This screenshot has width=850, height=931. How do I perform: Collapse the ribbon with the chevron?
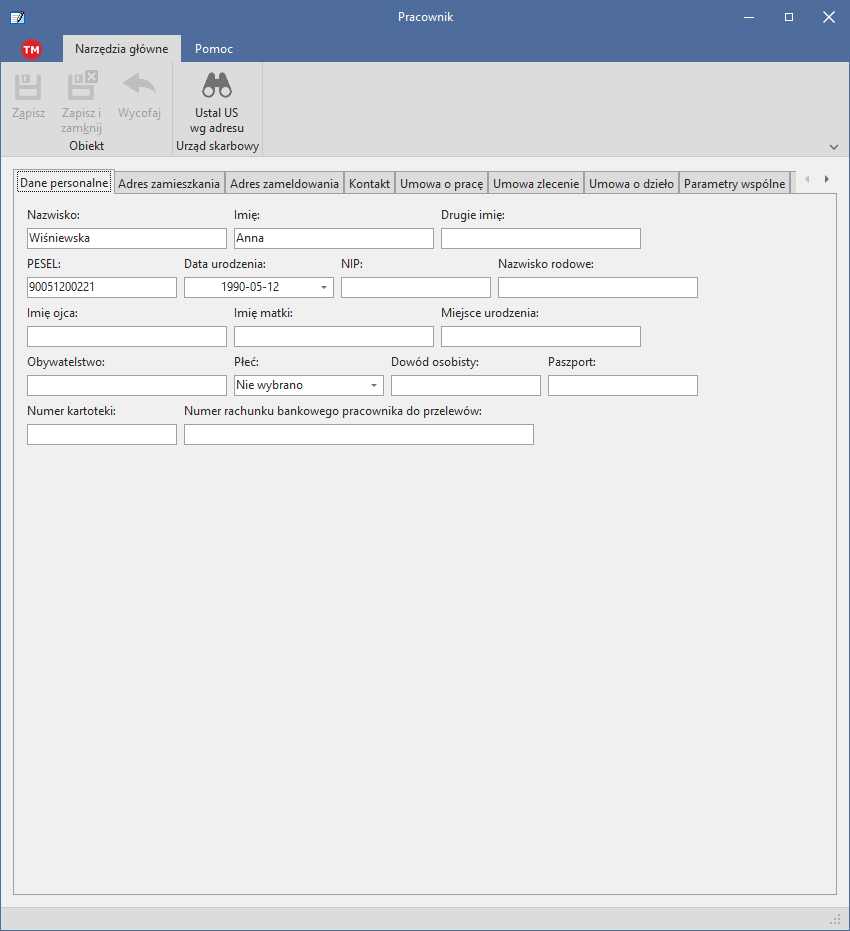834,147
